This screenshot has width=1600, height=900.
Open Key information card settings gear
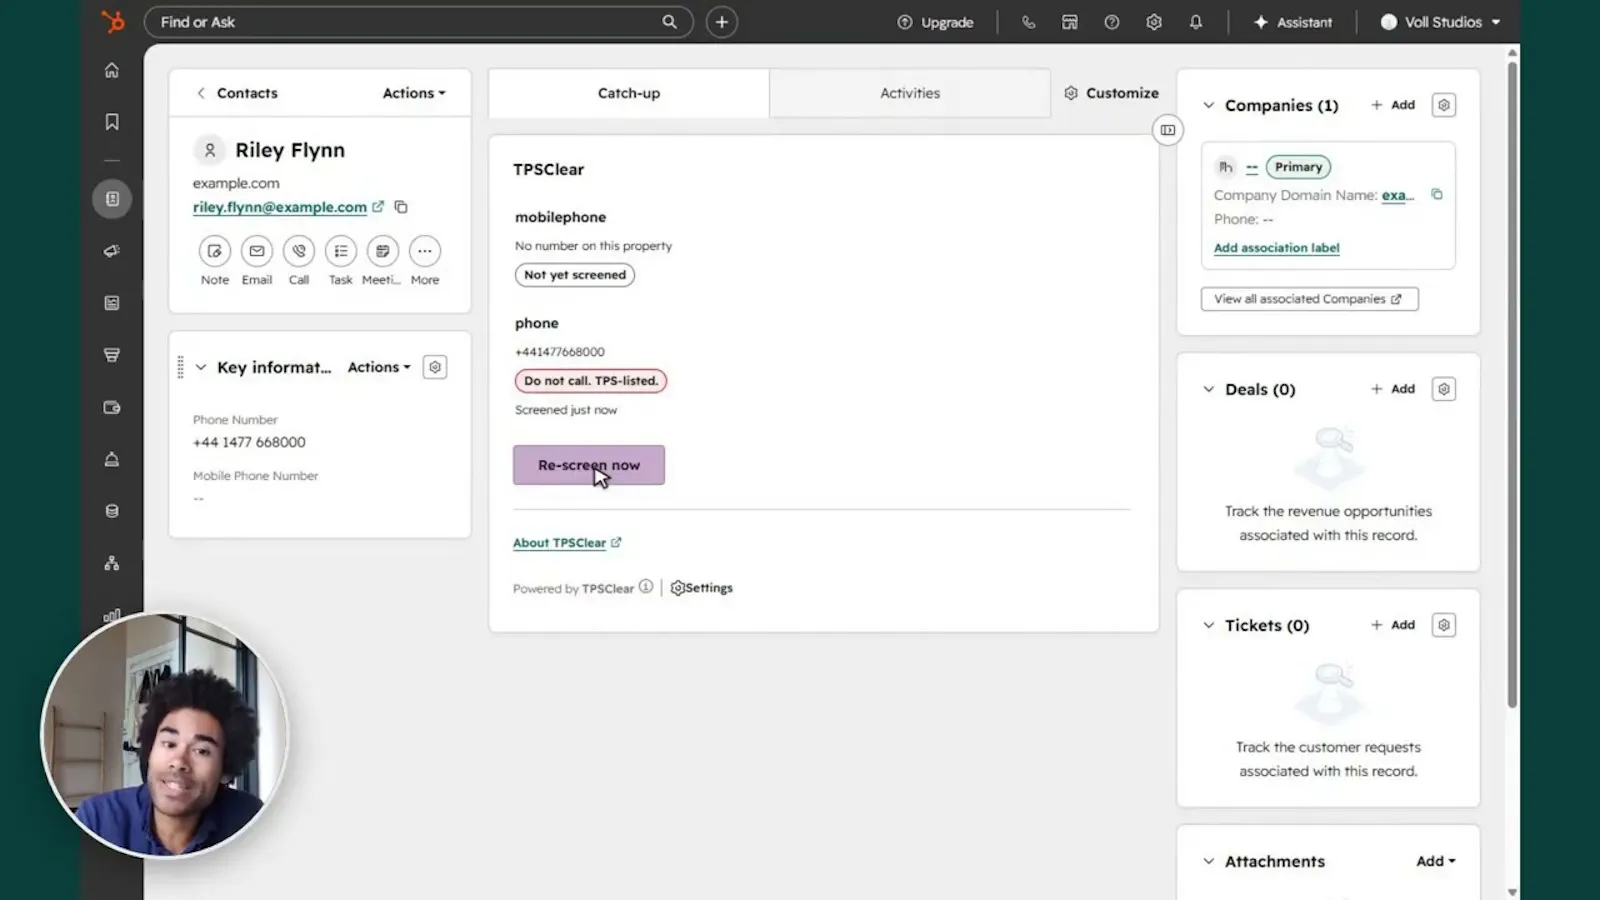pyautogui.click(x=435, y=367)
